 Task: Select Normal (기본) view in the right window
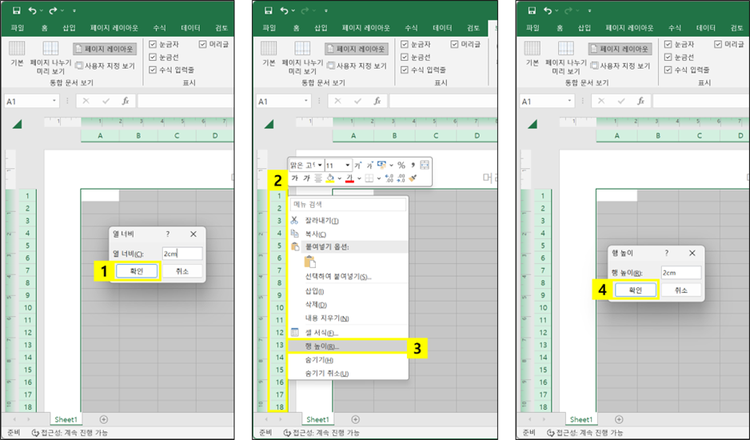pyautogui.click(x=532, y=54)
